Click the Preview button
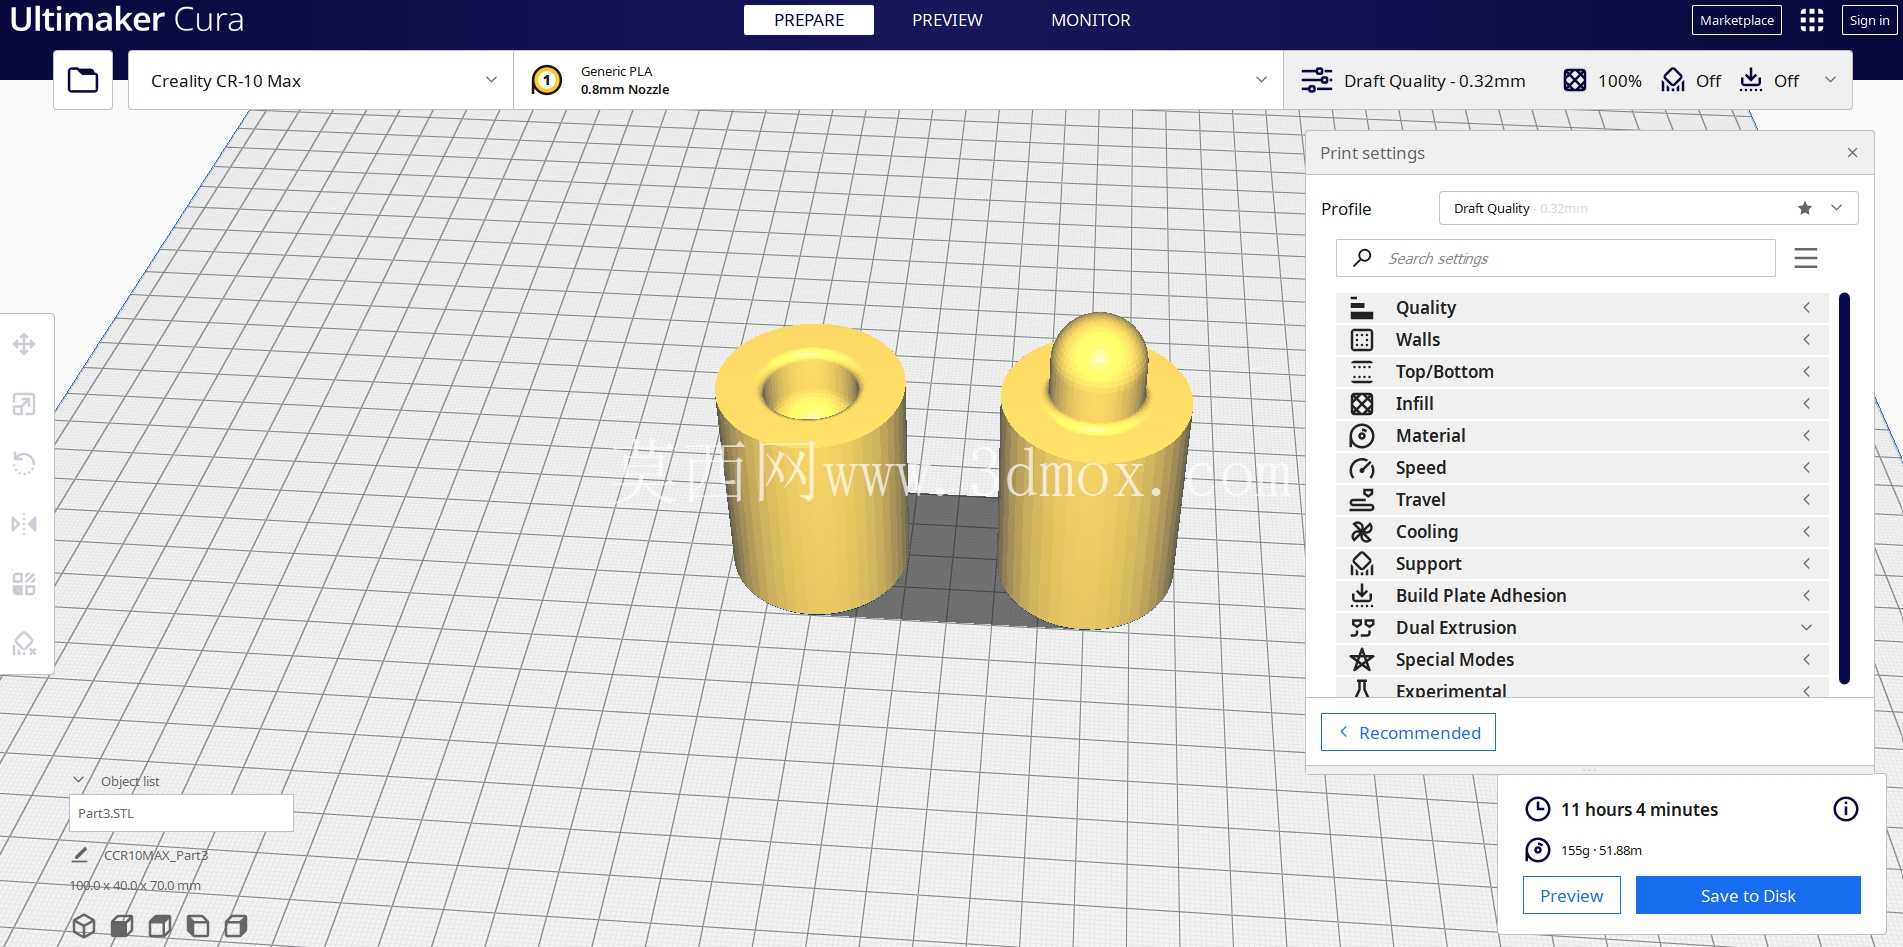 (x=1571, y=896)
